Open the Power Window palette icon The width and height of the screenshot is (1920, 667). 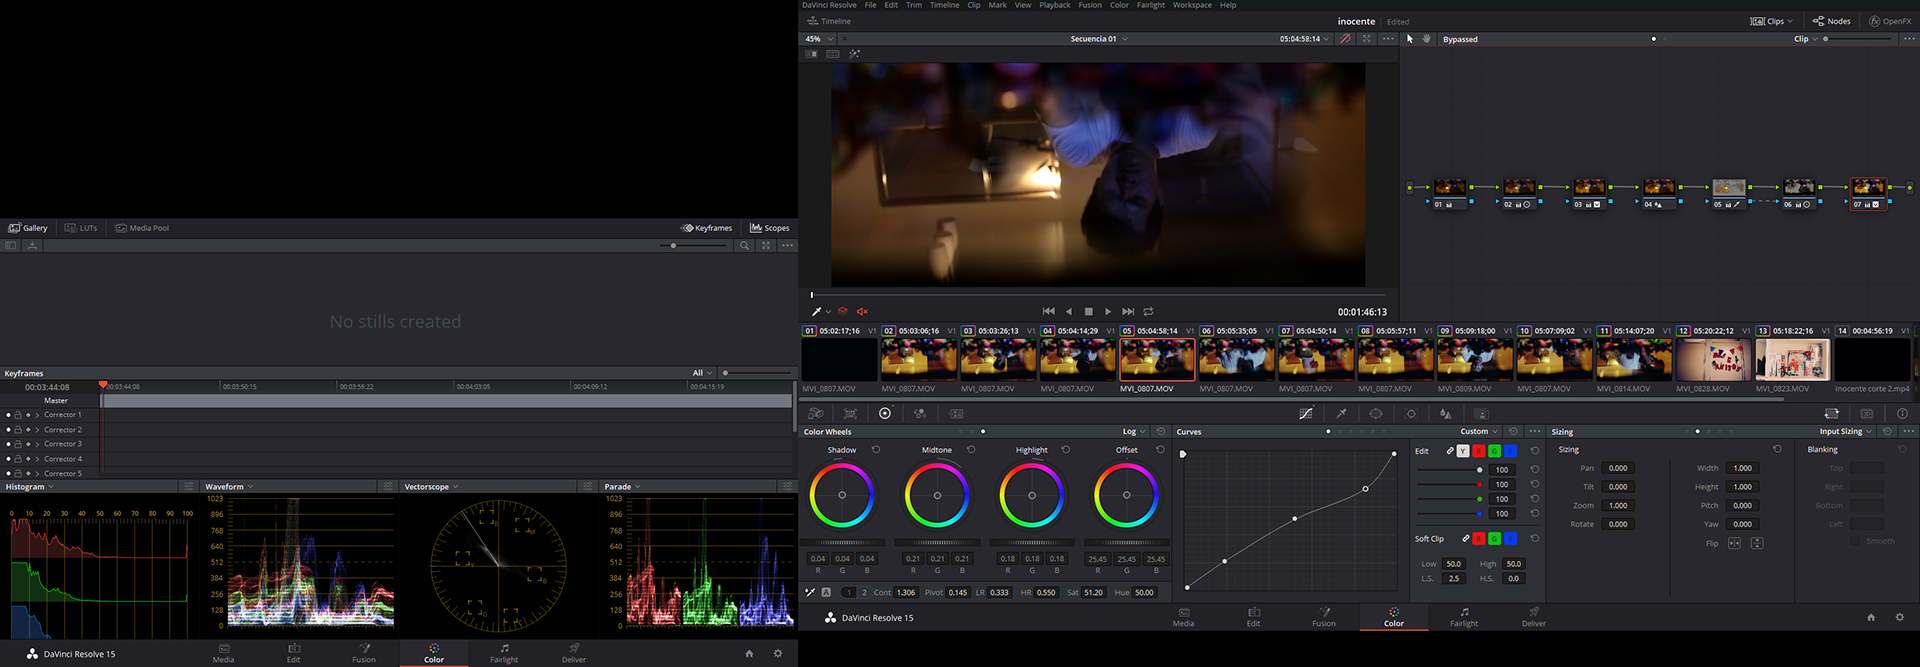(1376, 413)
